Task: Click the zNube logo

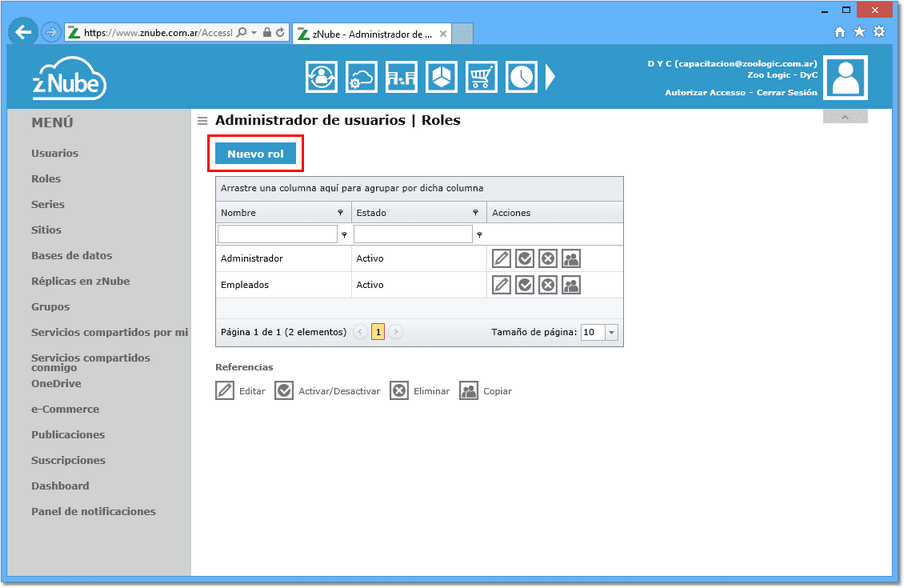Action: pyautogui.click(x=69, y=78)
